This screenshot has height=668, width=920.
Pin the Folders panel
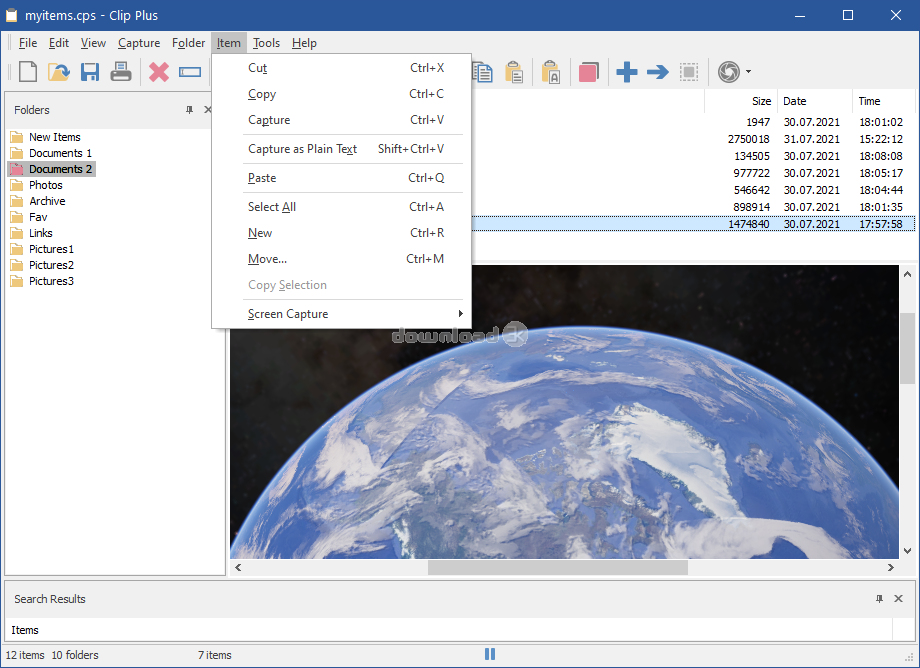pos(190,110)
